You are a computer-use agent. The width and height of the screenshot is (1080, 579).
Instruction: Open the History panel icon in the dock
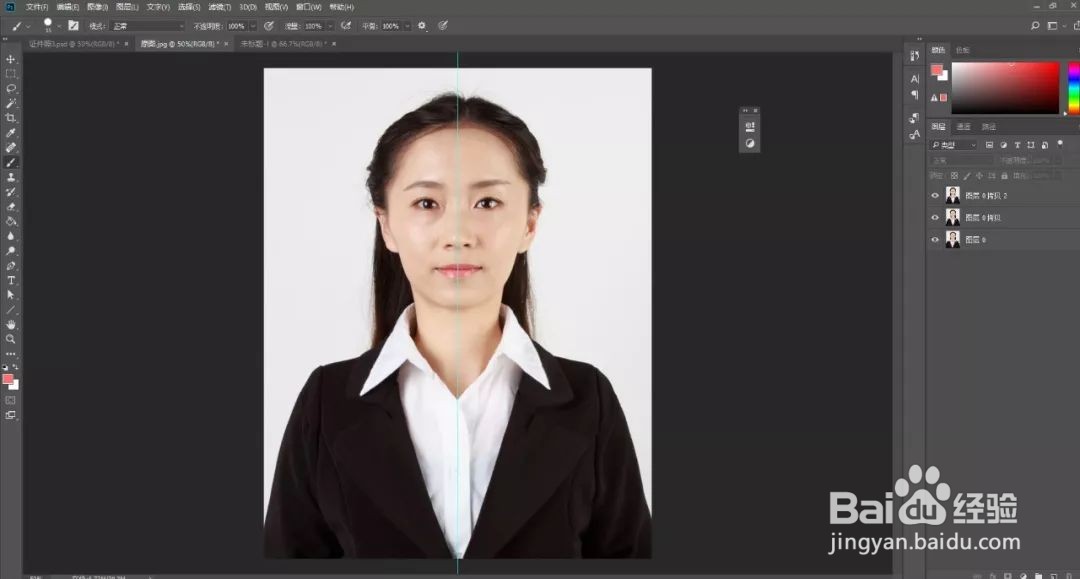[914, 56]
